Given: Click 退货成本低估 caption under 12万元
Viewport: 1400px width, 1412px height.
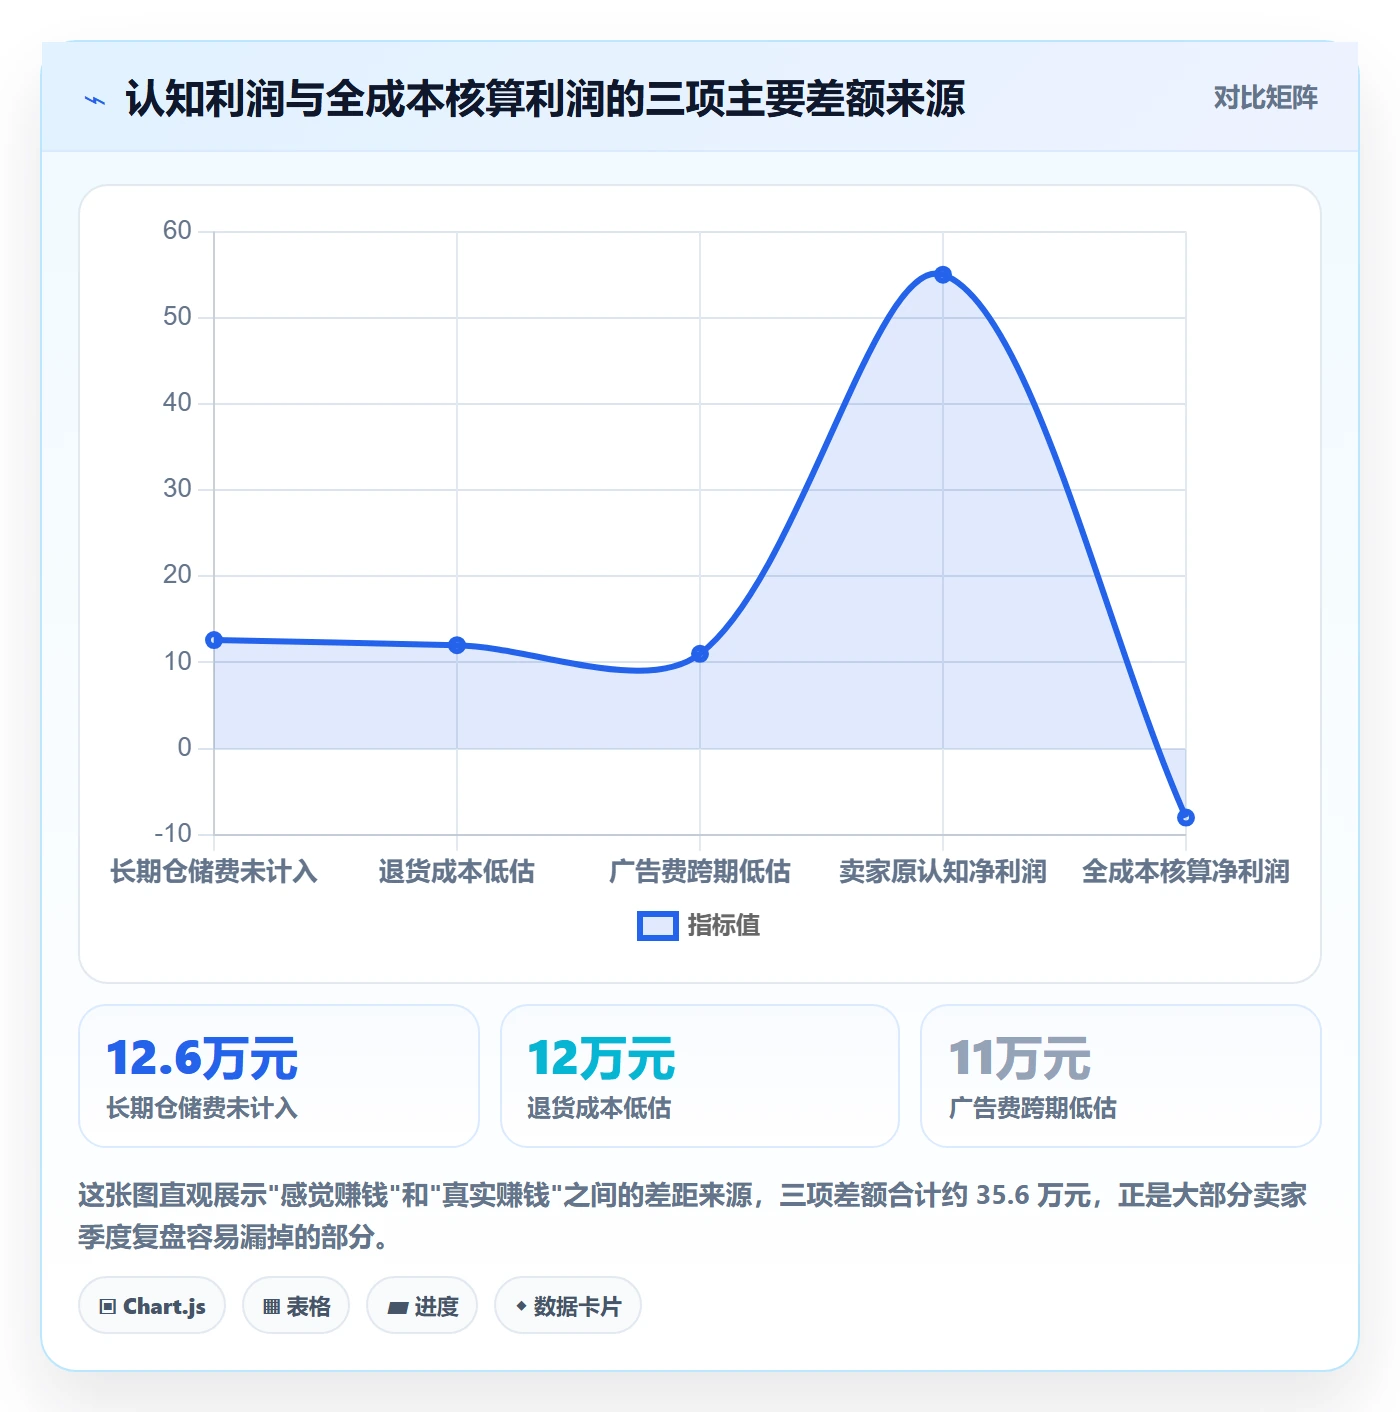Looking at the screenshot, I should 599,1109.
